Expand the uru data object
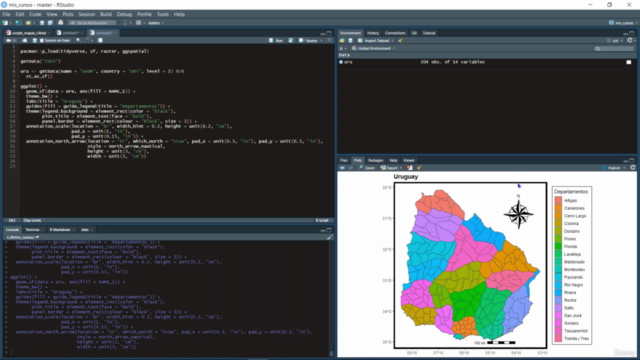This screenshot has height=360, width=640. point(341,62)
